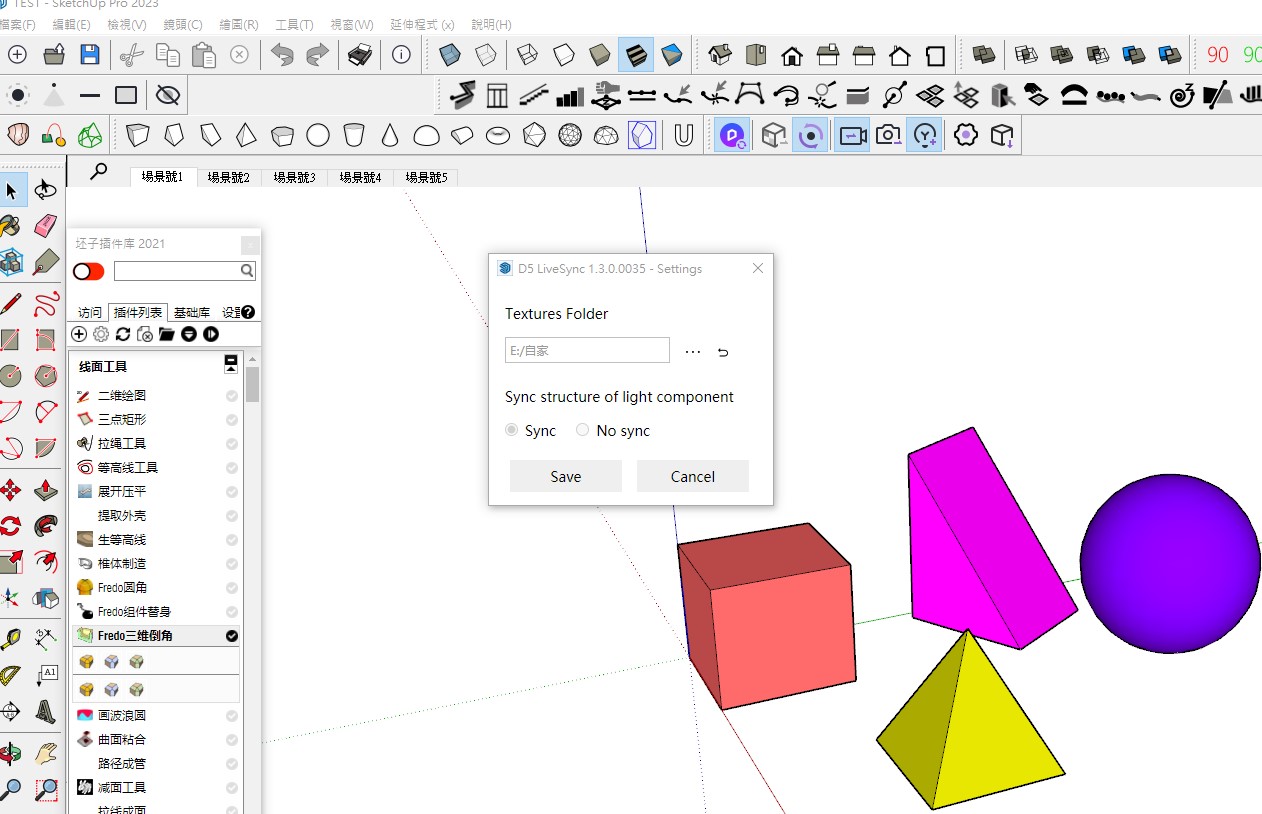Cancel the D5 LiveSync settings dialog

click(692, 476)
